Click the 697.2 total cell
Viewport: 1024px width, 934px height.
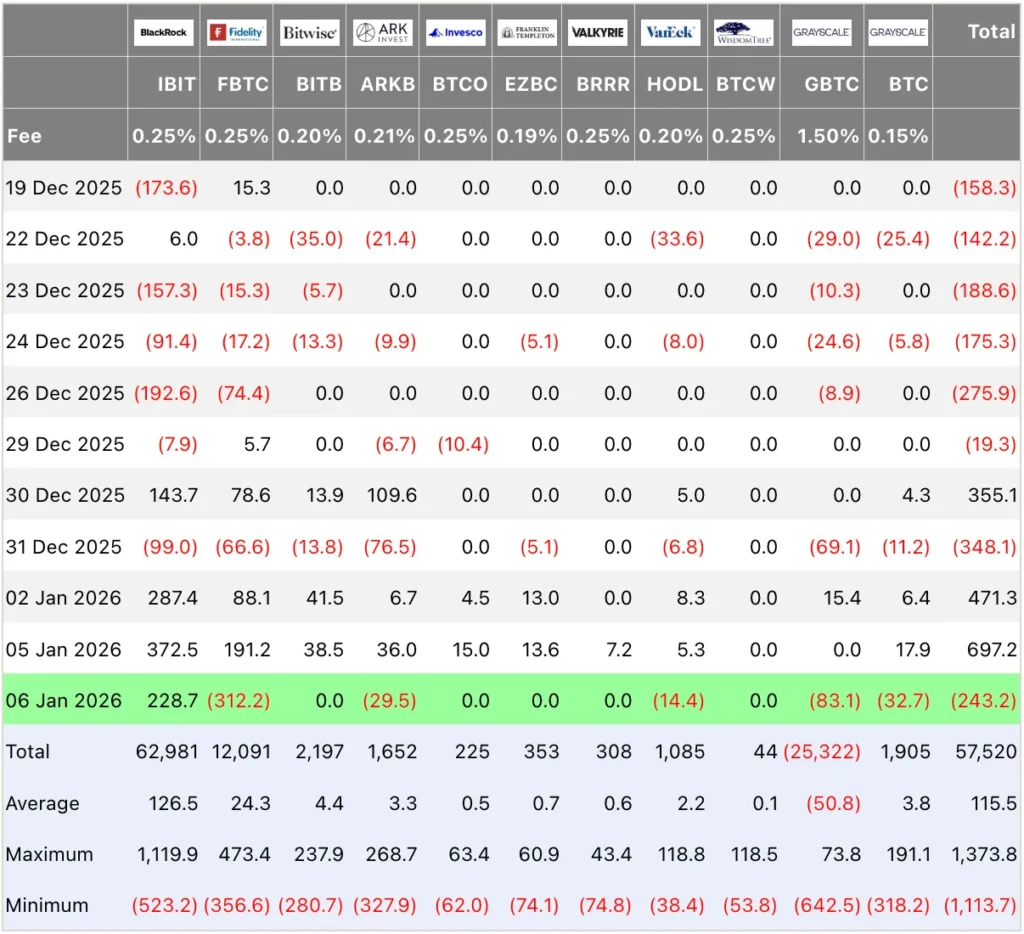click(x=993, y=650)
